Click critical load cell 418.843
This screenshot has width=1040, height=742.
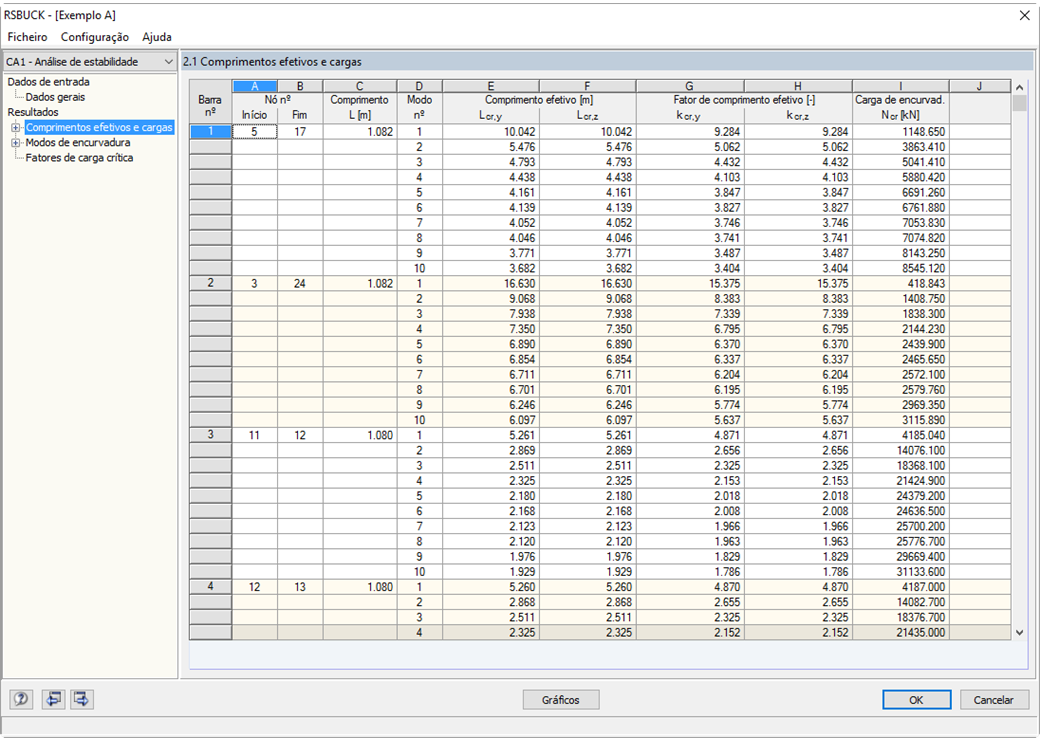click(x=901, y=284)
